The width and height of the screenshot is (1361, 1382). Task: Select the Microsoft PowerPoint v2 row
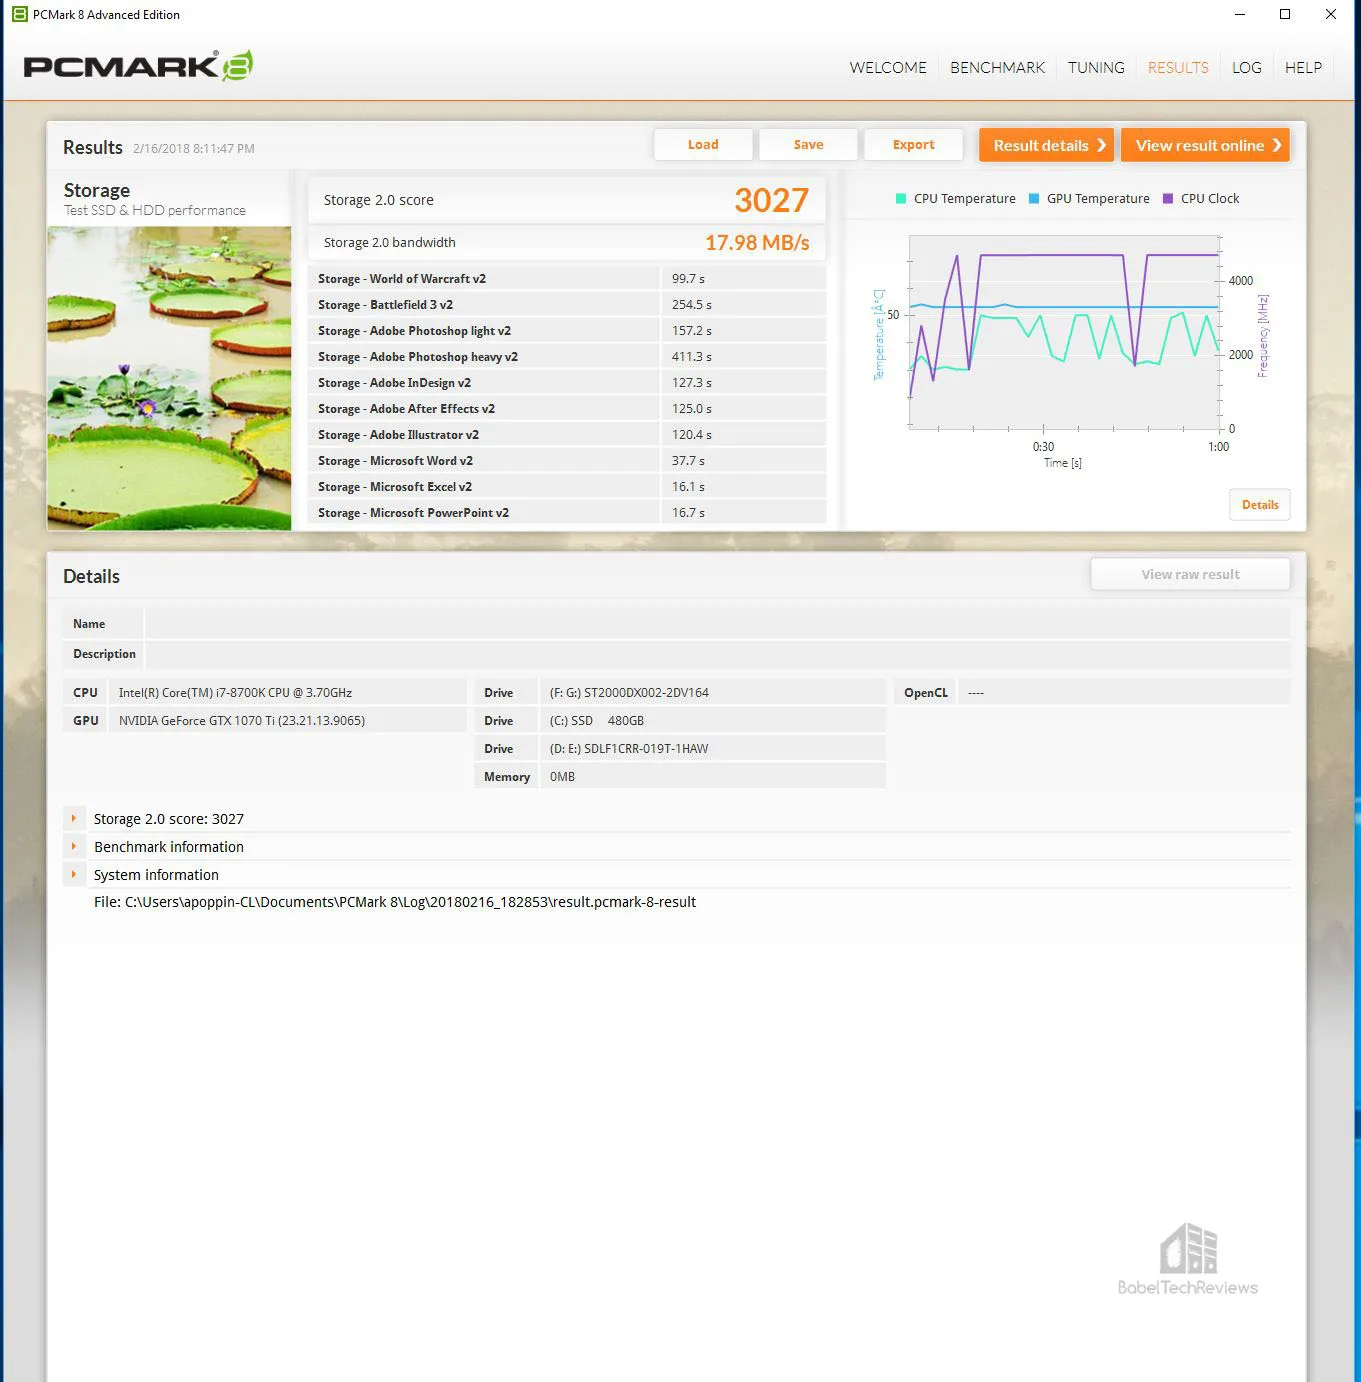click(x=567, y=513)
